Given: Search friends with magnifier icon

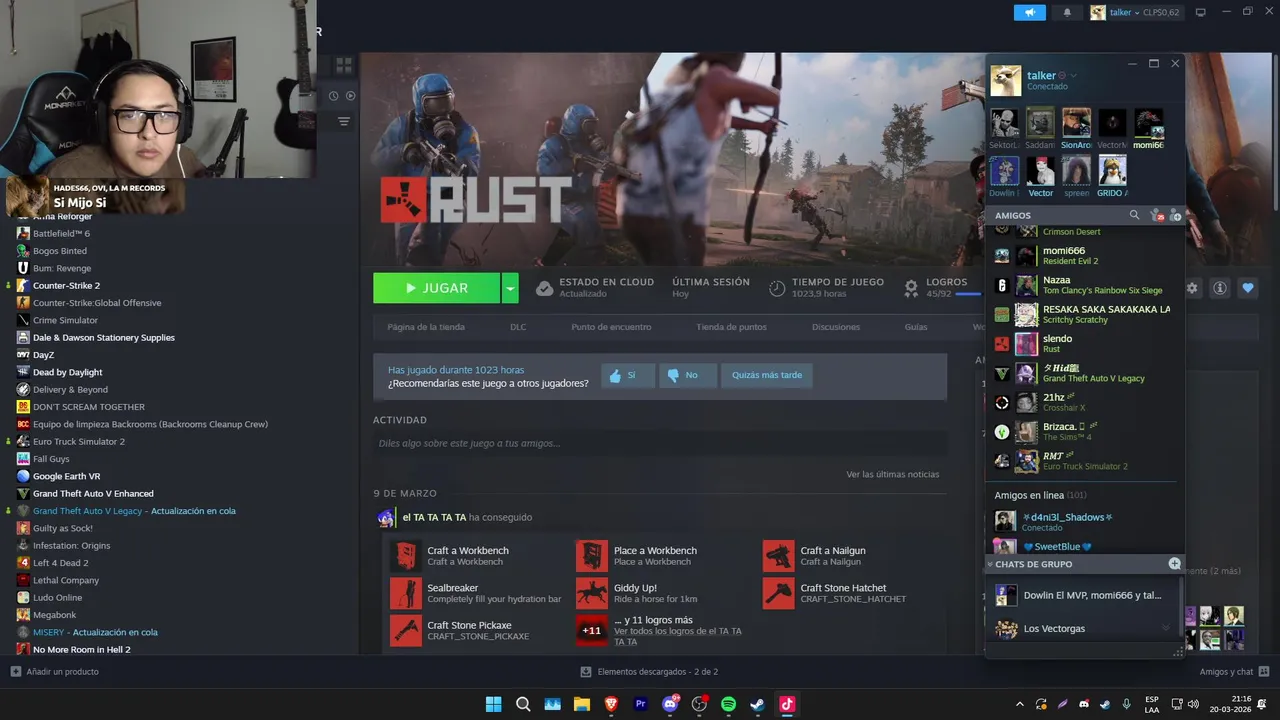Looking at the screenshot, I should (x=1134, y=215).
